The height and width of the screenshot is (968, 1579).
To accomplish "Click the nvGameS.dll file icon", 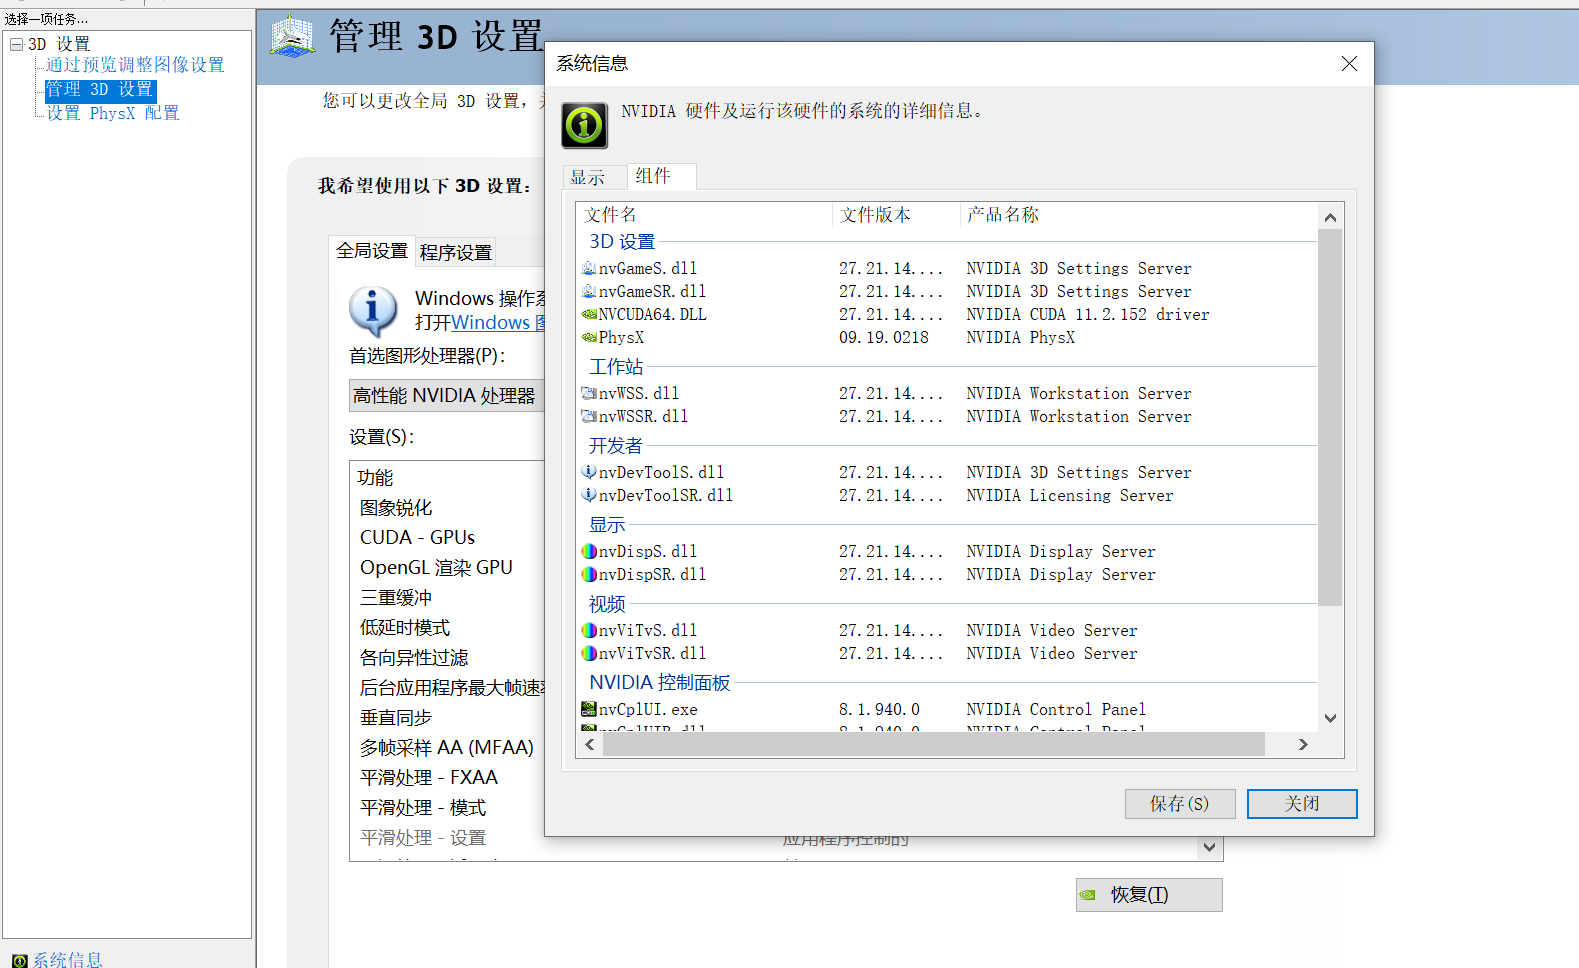I will pos(589,268).
